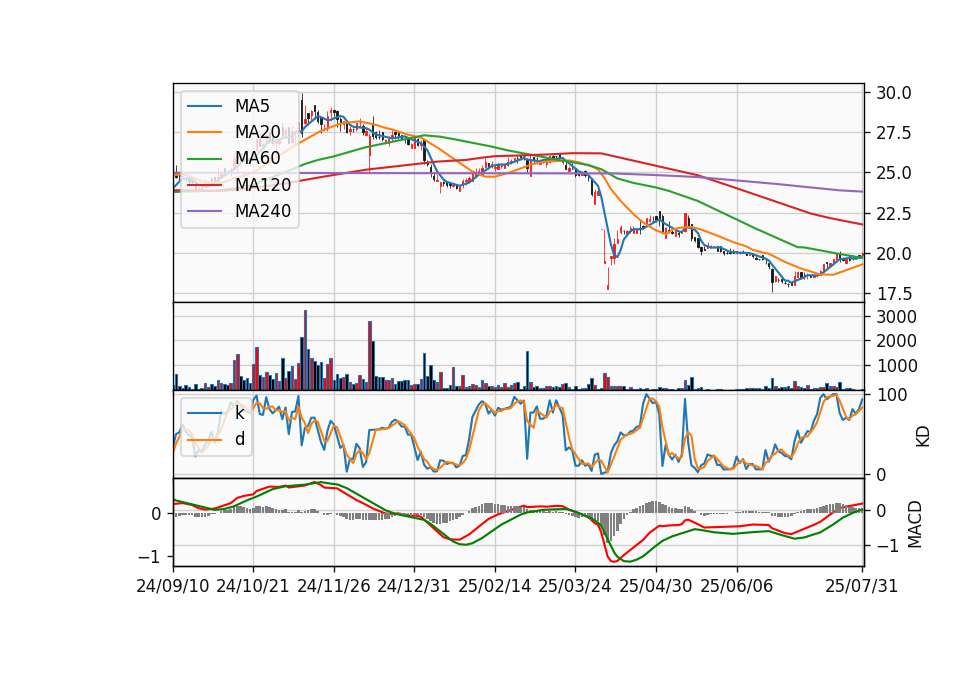Screen dimensions: 960x690
Task: Click the −1 label on left MACD axis
Action: coord(150,557)
